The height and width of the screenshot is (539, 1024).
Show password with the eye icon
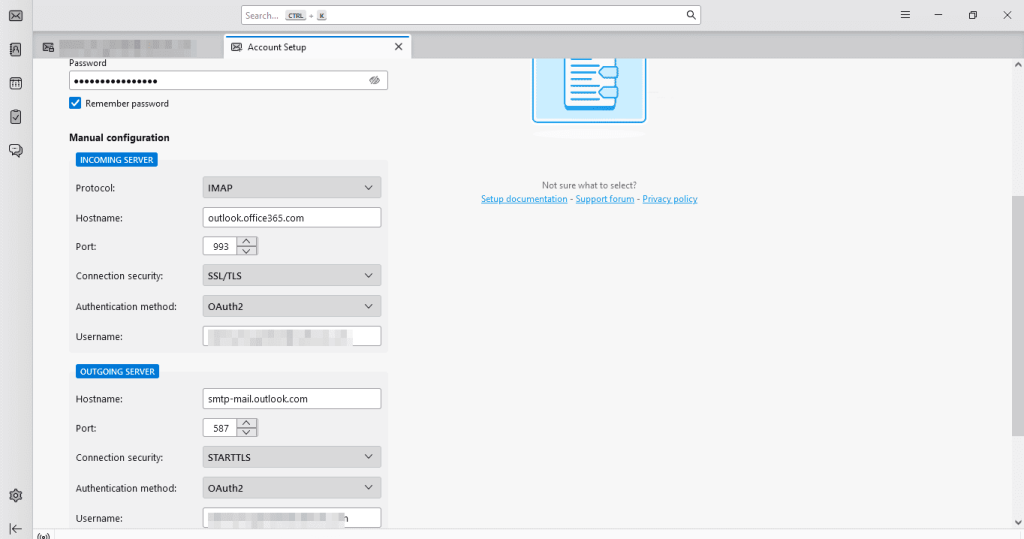pyautogui.click(x=374, y=80)
